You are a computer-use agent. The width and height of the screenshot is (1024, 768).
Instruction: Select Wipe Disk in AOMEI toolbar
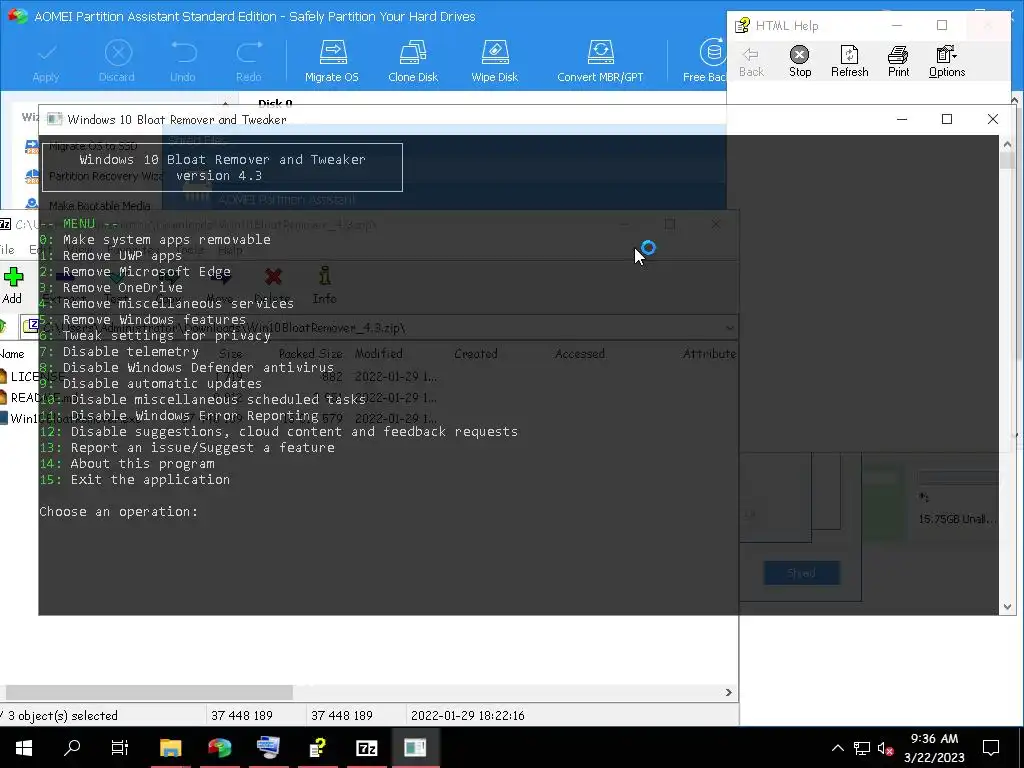(494, 61)
